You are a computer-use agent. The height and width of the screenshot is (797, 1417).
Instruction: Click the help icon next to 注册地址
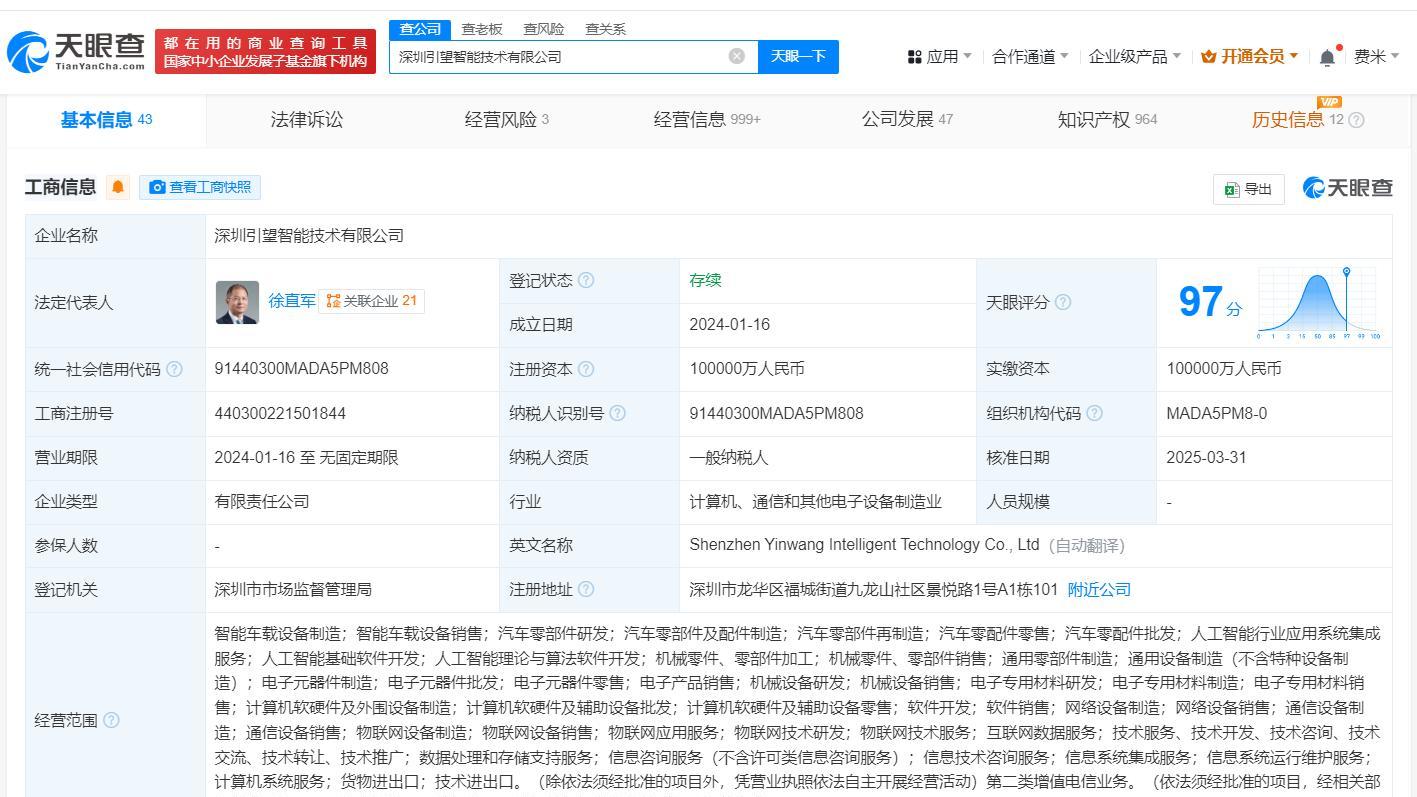586,590
